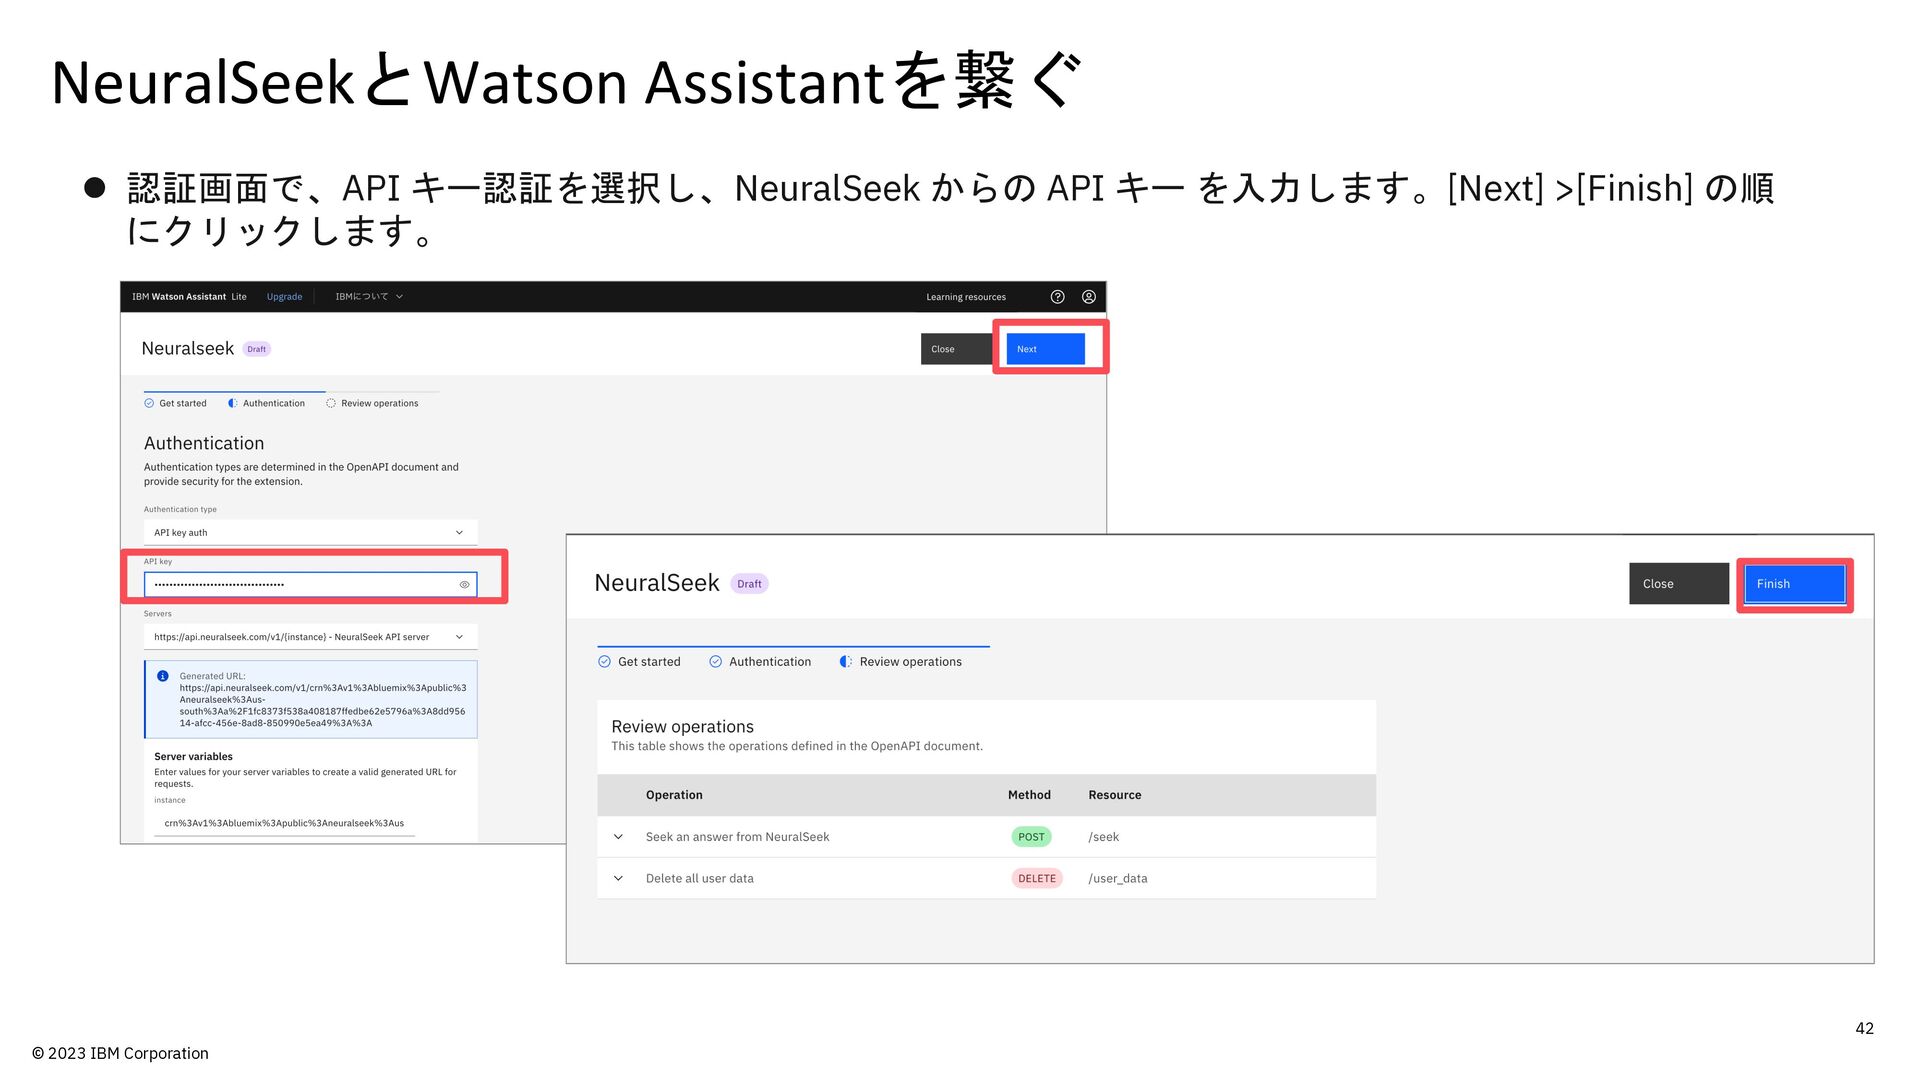Click the Resource column header
Viewport: 1920px width, 1080px height.
tap(1115, 795)
